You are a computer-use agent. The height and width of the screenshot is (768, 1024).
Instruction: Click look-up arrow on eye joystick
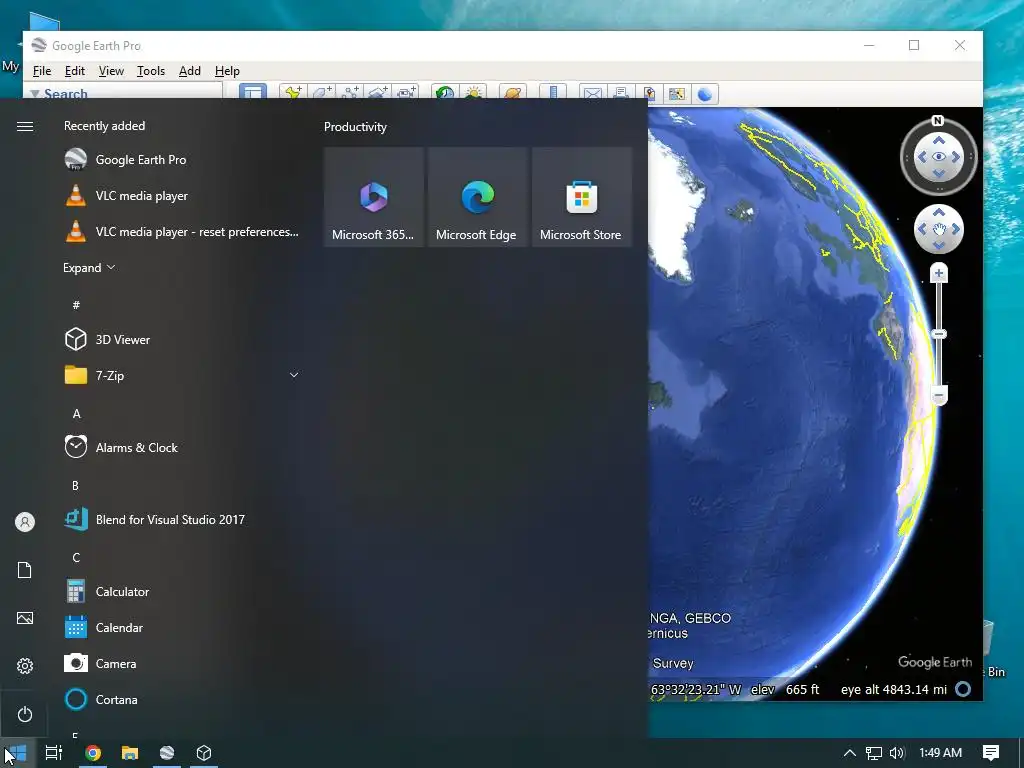tap(938, 140)
